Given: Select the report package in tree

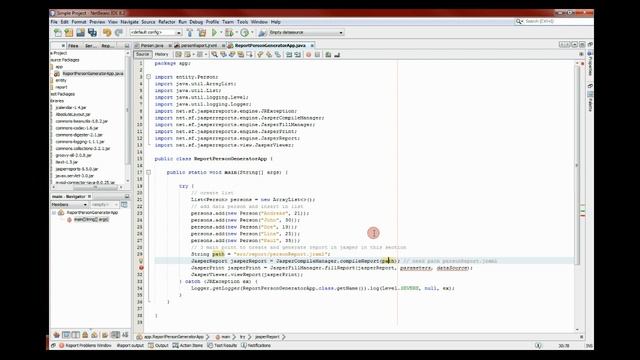Looking at the screenshot, I should click(x=61, y=87).
